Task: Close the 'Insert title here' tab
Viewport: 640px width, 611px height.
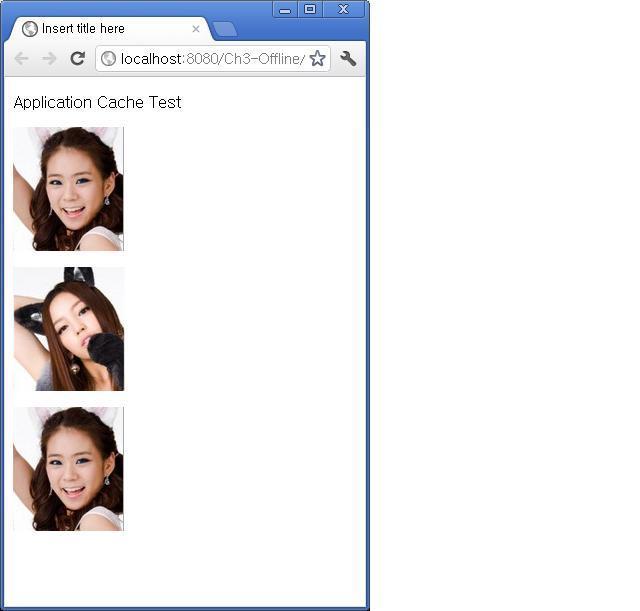Action: point(196,29)
